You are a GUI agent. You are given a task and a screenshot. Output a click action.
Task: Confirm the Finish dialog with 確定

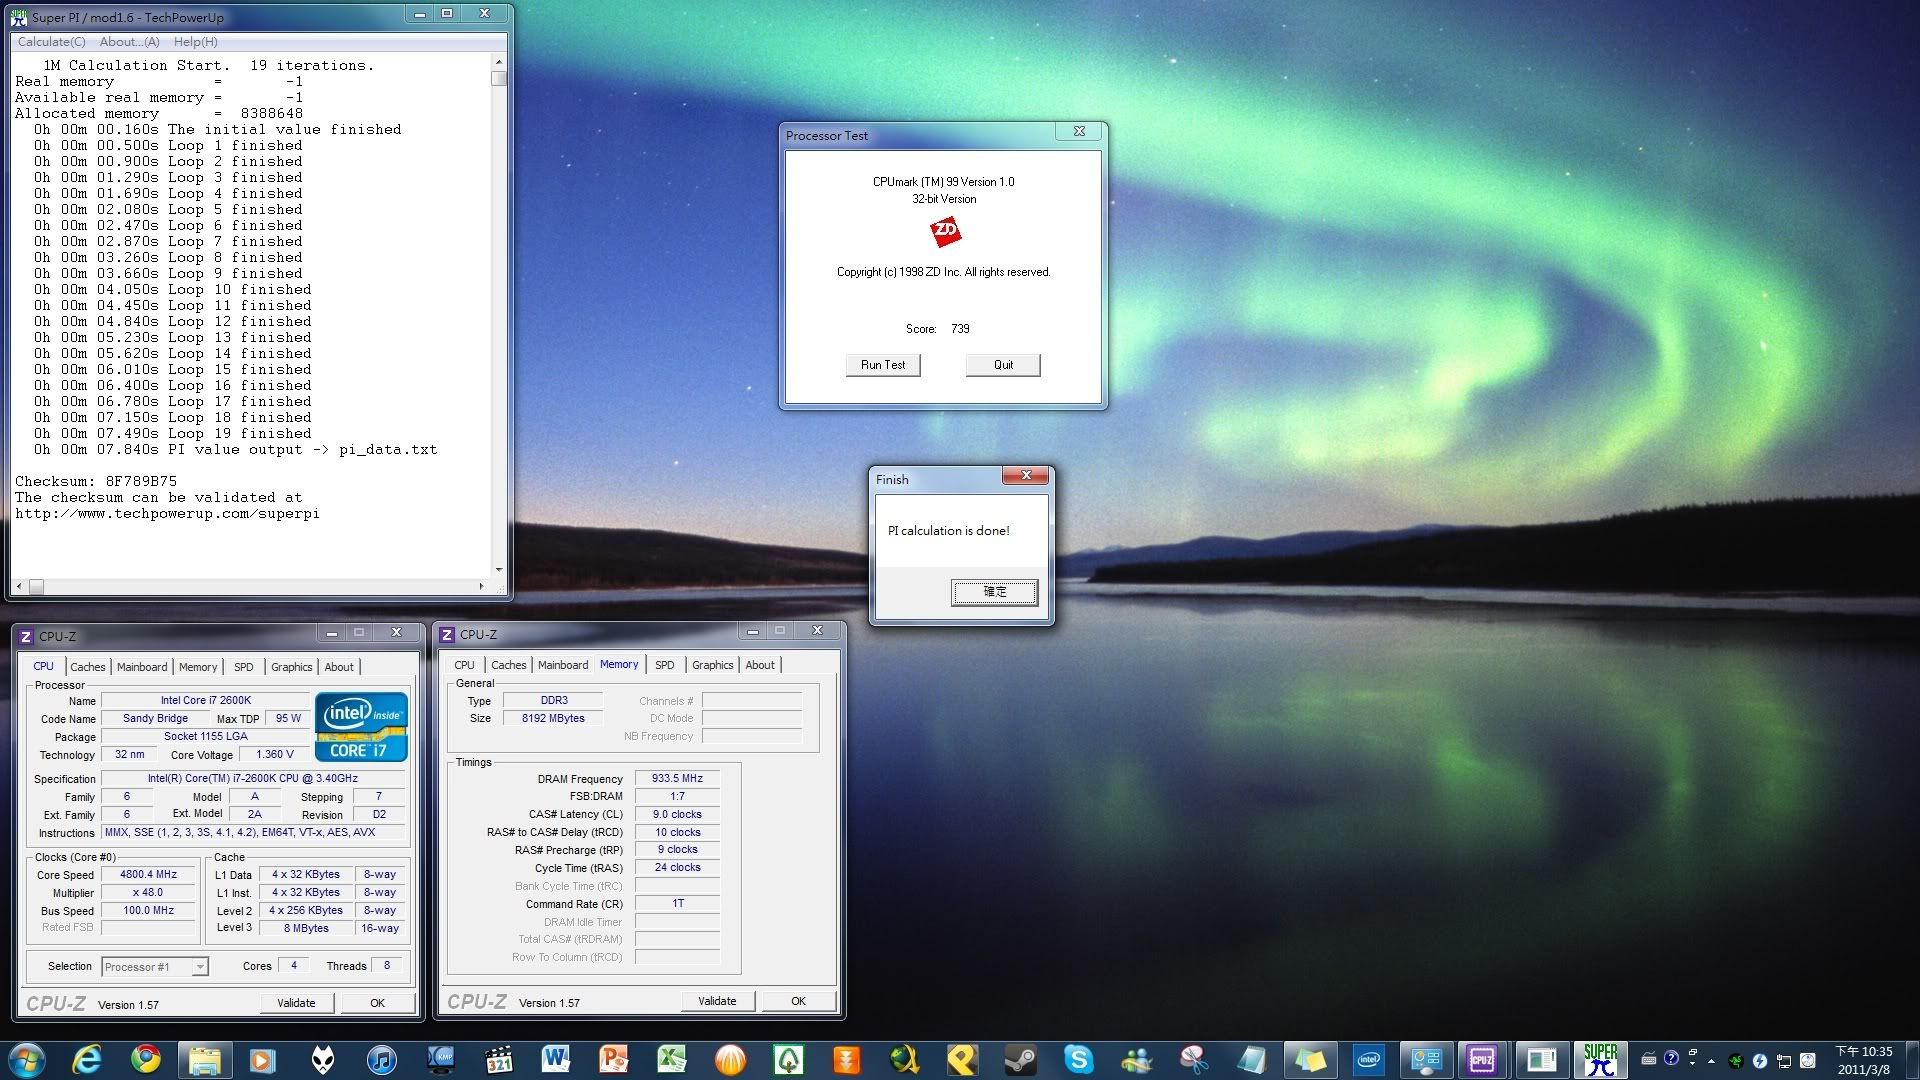[994, 592]
